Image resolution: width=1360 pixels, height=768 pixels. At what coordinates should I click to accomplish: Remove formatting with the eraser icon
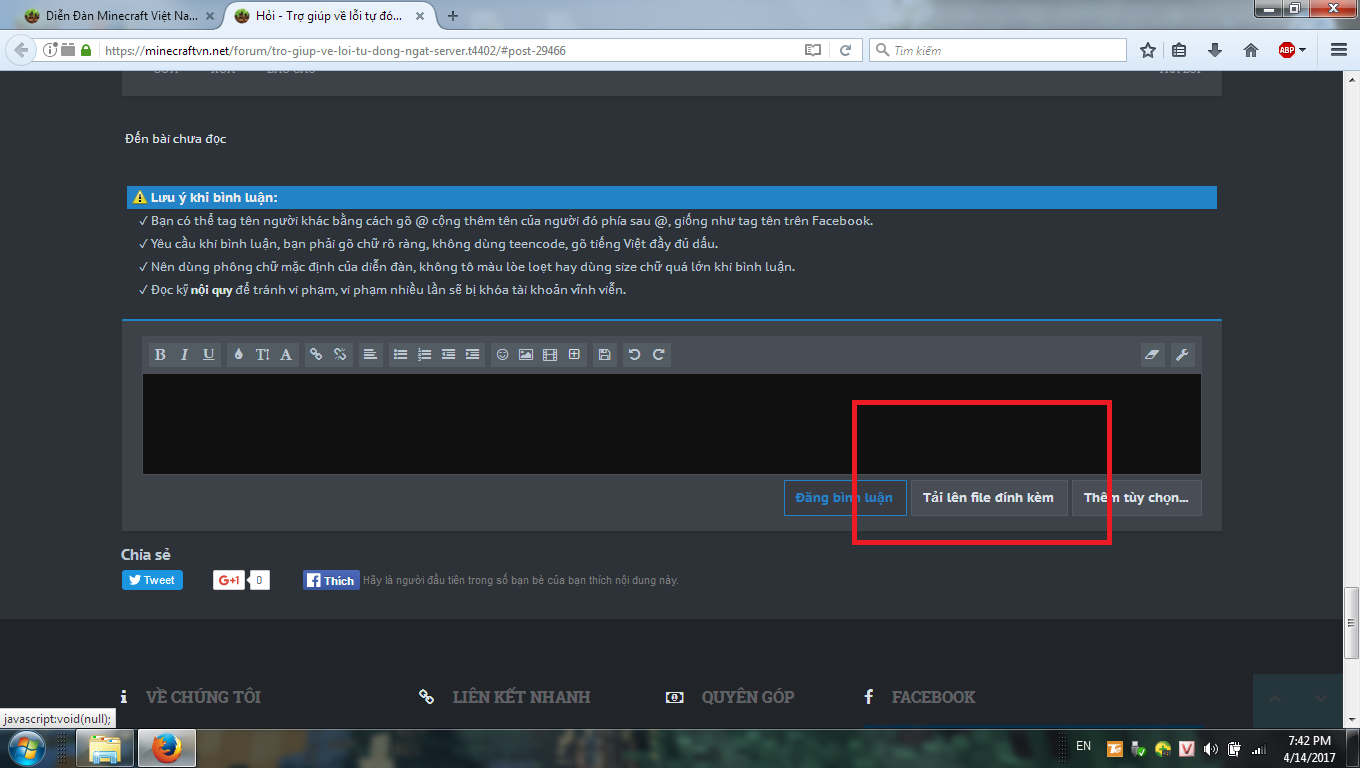1153,354
